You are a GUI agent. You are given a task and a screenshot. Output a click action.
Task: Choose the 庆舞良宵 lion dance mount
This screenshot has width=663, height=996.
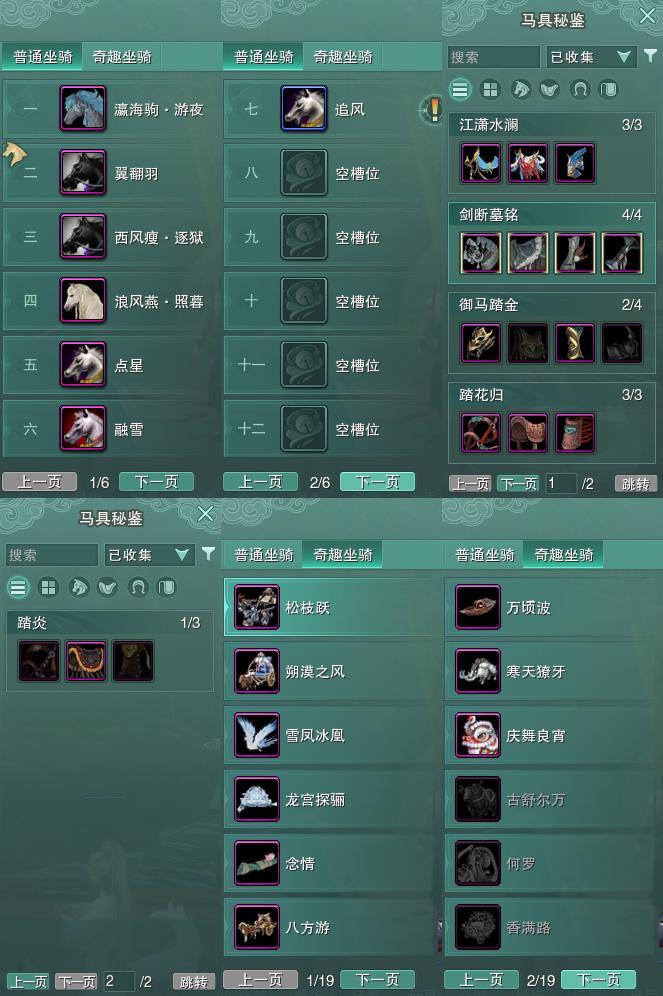coord(478,735)
